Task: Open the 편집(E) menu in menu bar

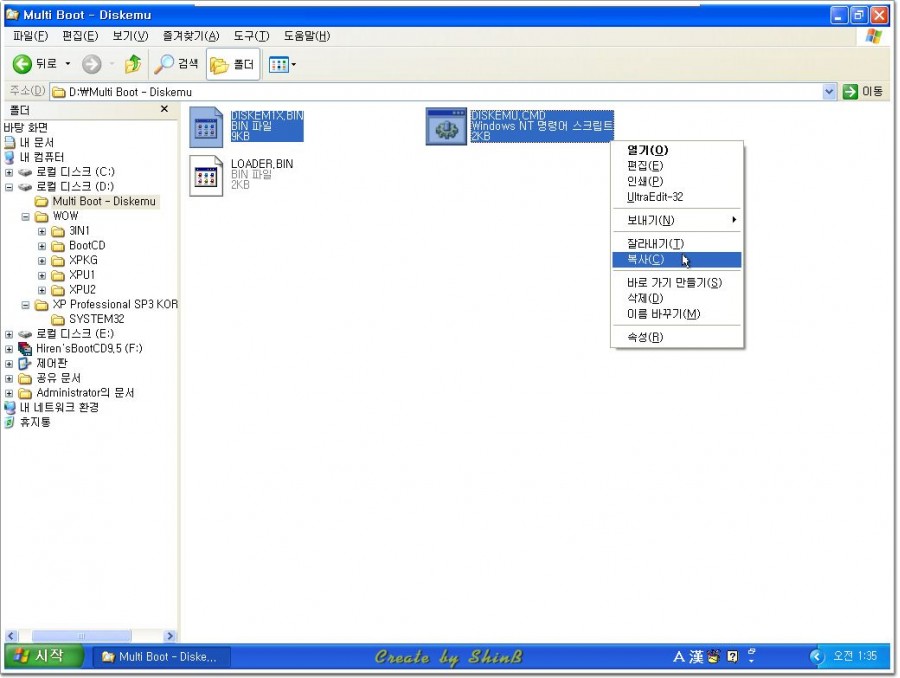Action: 80,36
